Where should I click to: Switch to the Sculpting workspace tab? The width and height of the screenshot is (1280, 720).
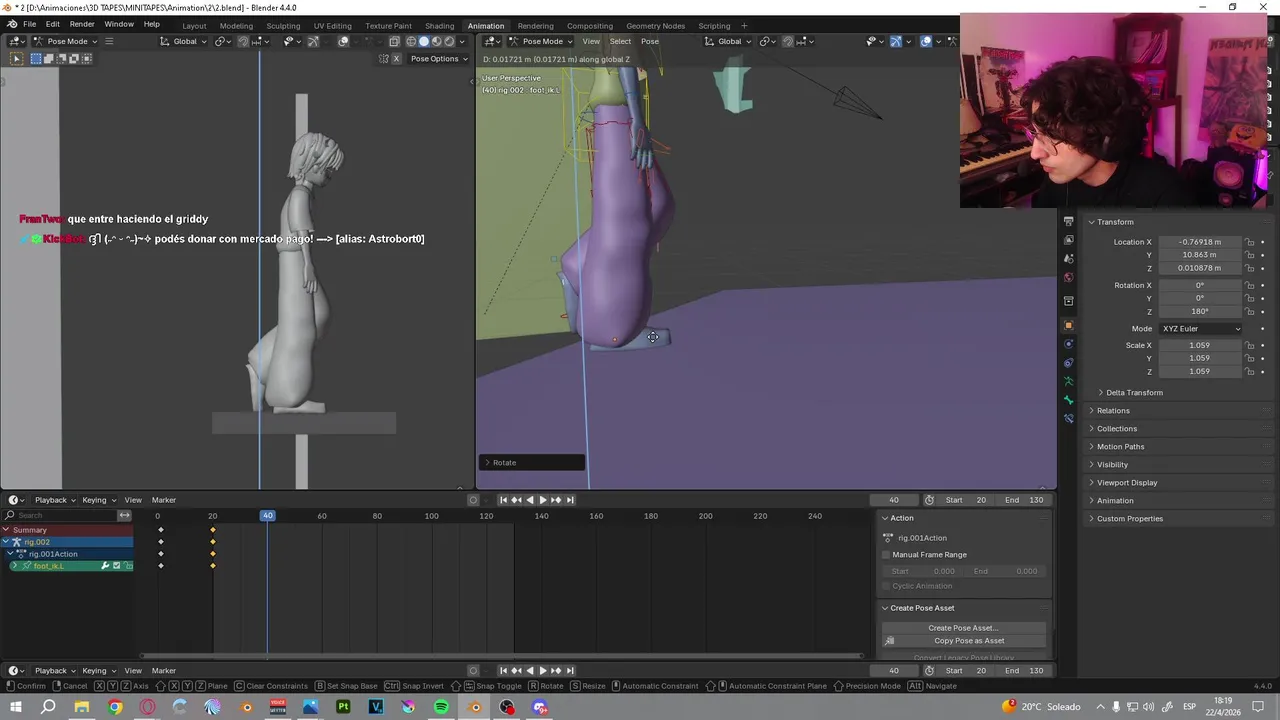[x=283, y=25]
